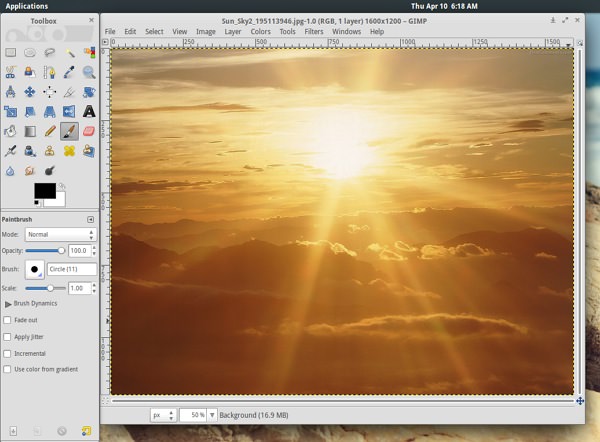Enable Use color from gradient checkbox
Screen dimensions: 600x442
click(7, 369)
